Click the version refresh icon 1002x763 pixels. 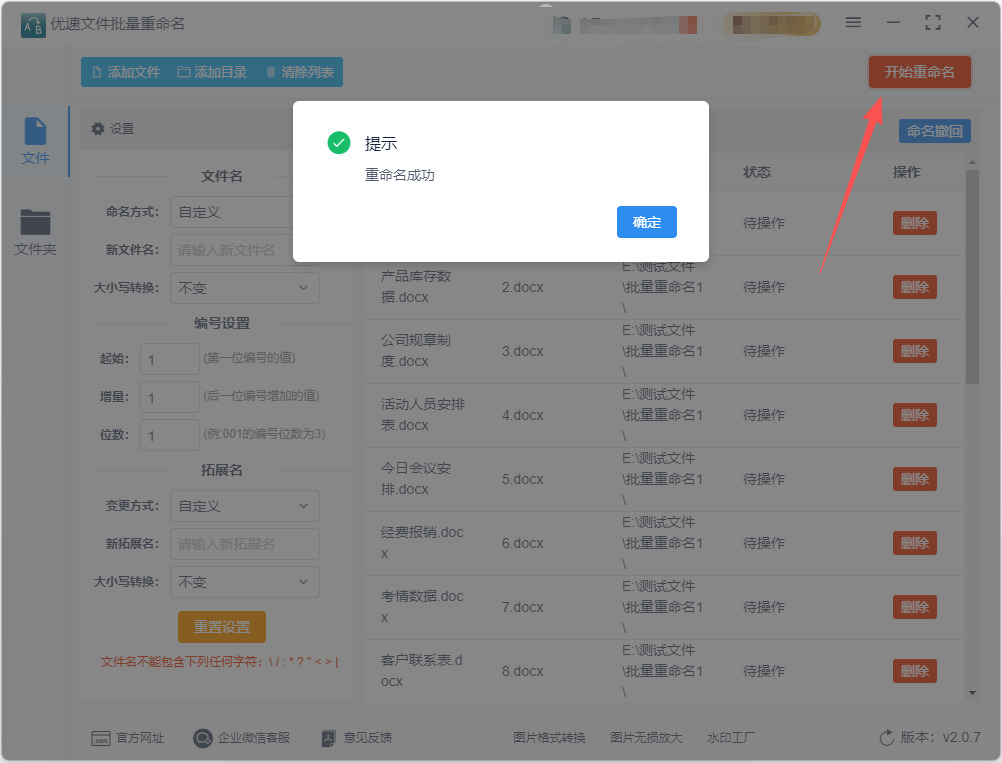pos(886,738)
